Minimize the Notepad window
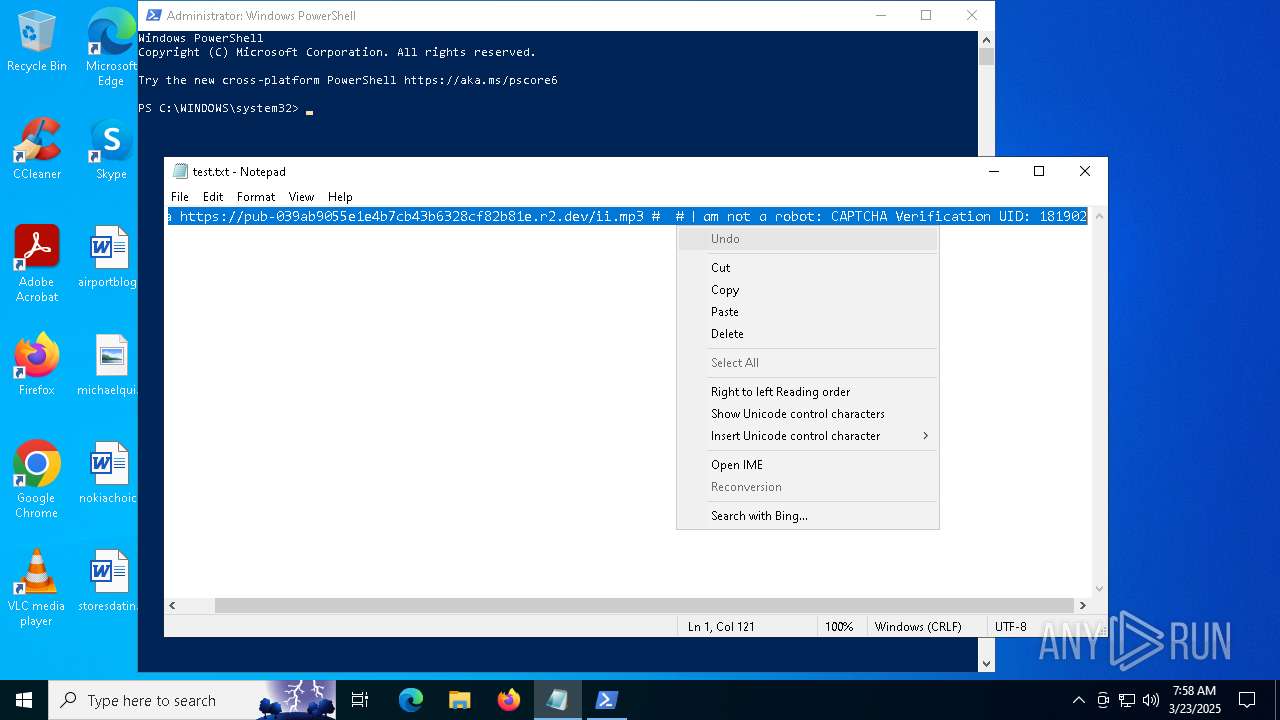Screen dimensions: 1280x720 pos(994,171)
